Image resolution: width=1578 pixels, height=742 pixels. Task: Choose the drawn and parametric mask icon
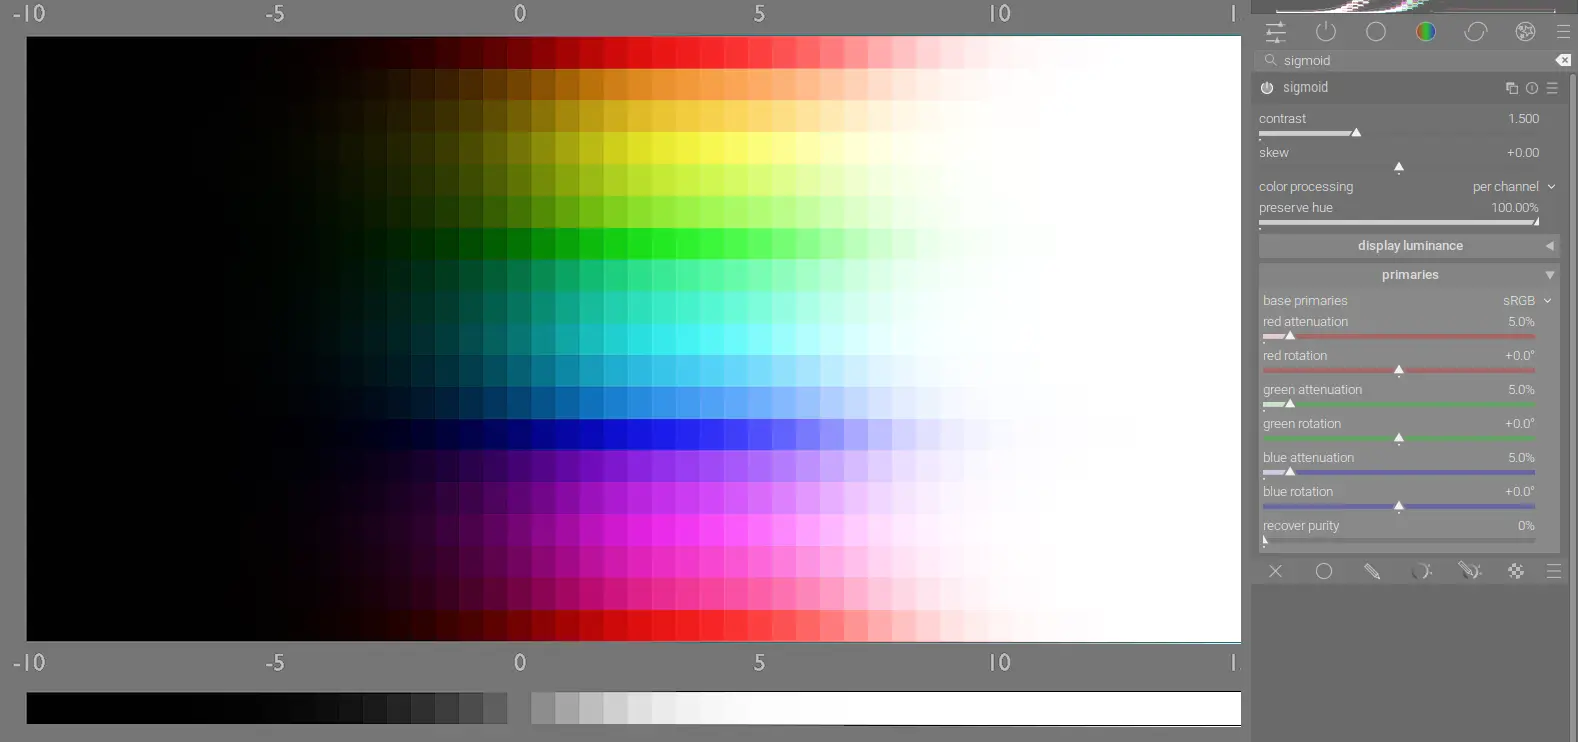click(x=1468, y=571)
